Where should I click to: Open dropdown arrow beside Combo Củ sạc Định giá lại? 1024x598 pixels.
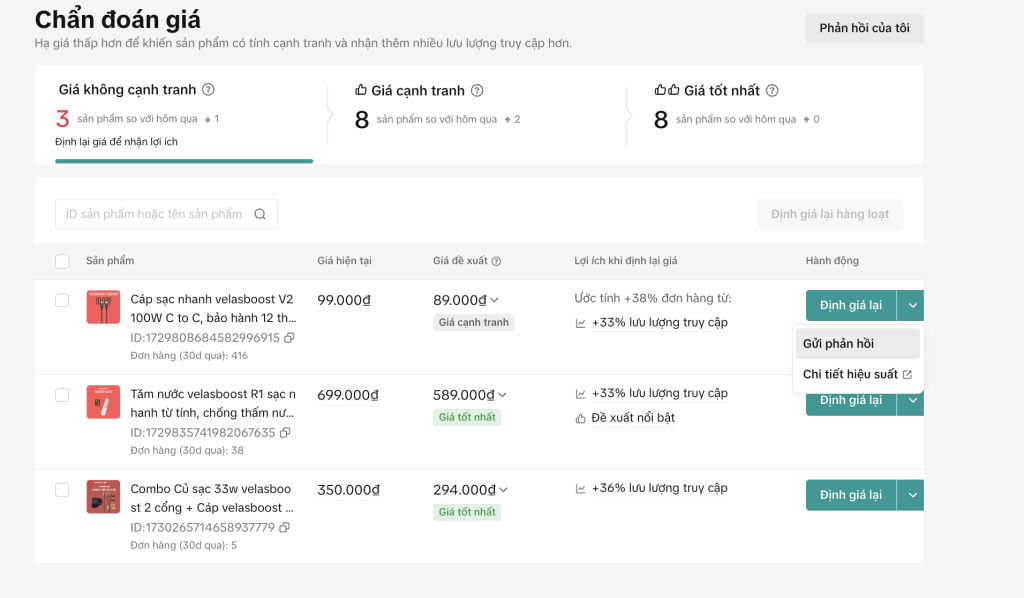(x=911, y=495)
